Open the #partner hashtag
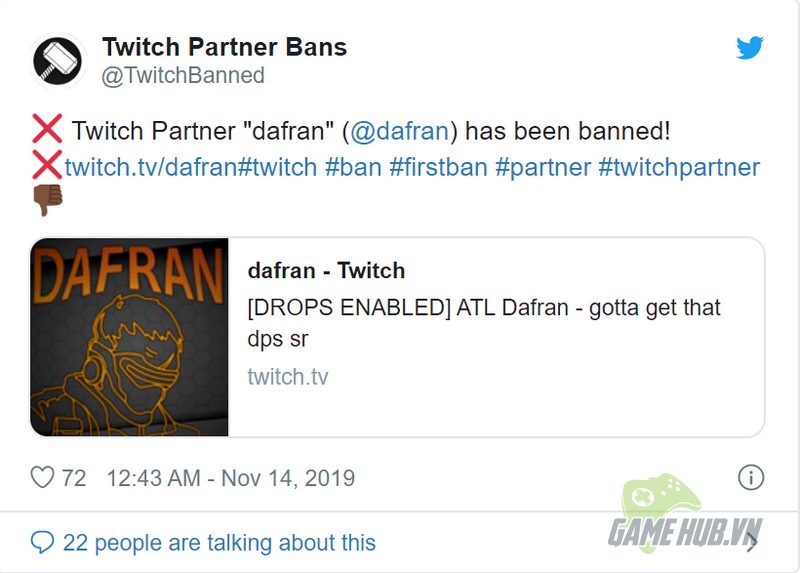 click(543, 167)
